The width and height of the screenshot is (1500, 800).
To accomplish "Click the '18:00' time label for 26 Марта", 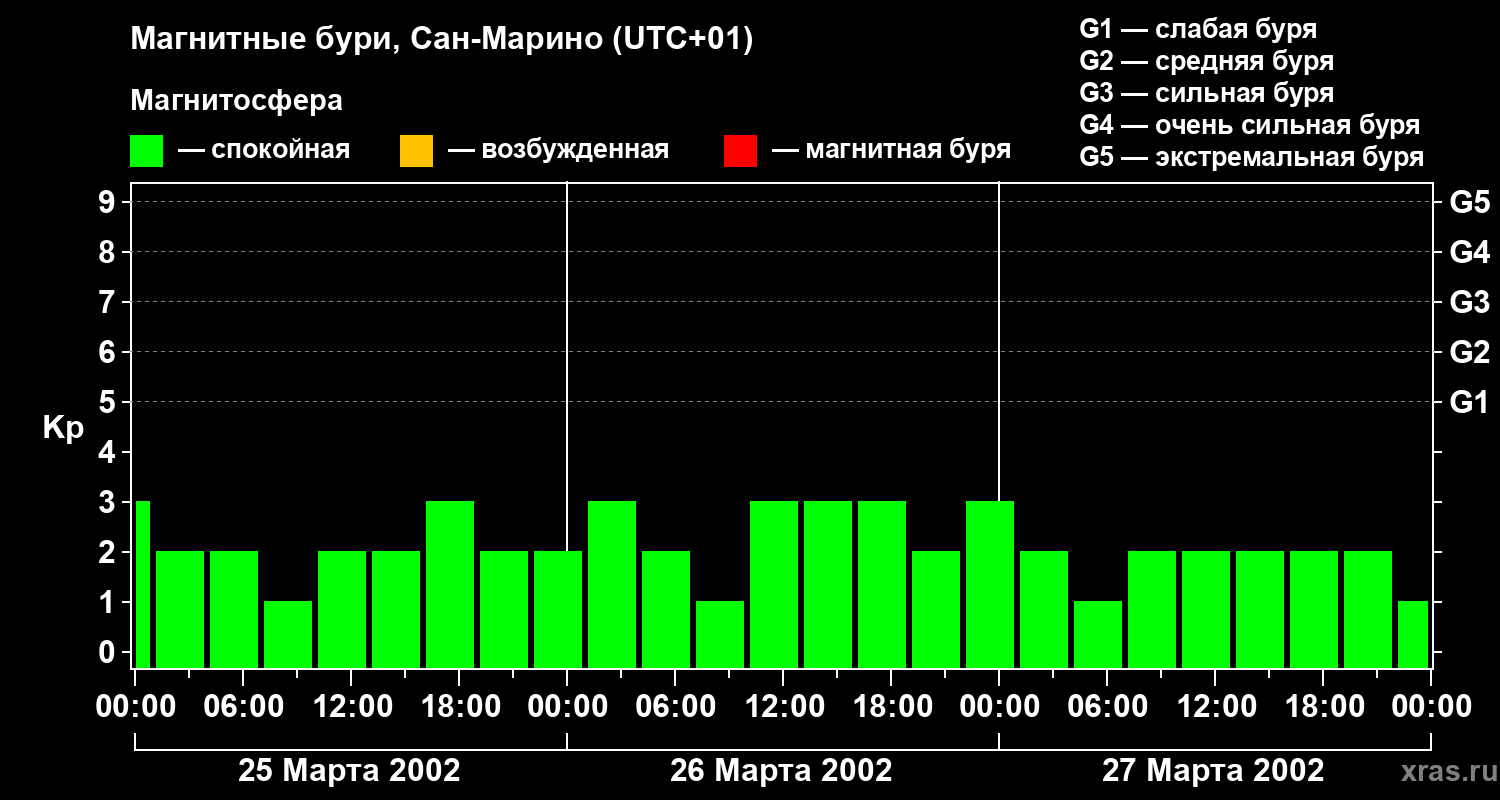I will point(891,707).
